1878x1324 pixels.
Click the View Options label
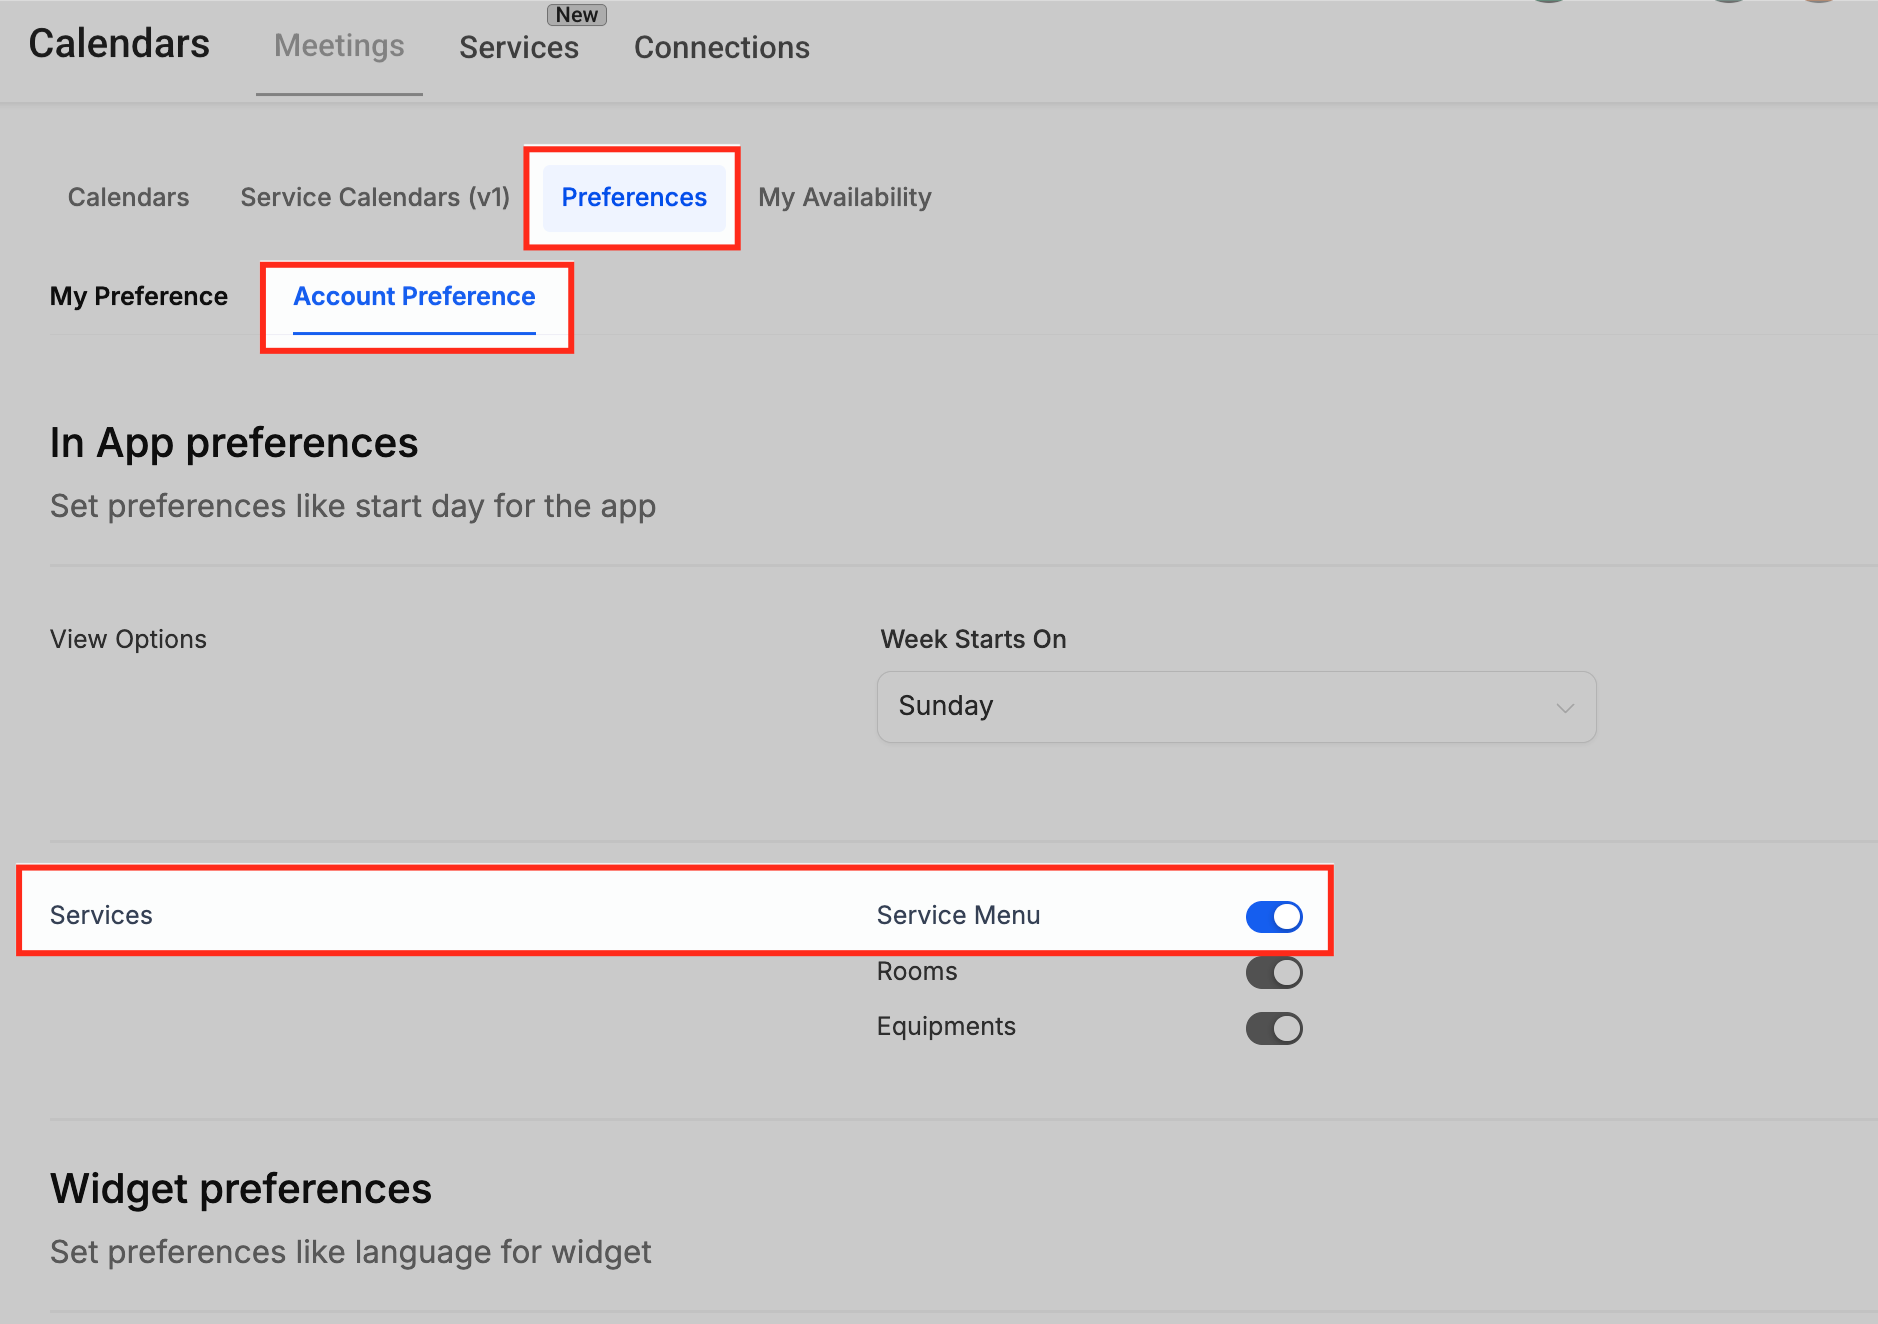128,639
